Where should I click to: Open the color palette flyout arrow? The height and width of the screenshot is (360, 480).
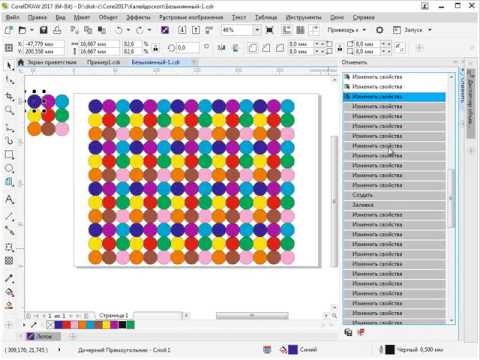click(24, 324)
